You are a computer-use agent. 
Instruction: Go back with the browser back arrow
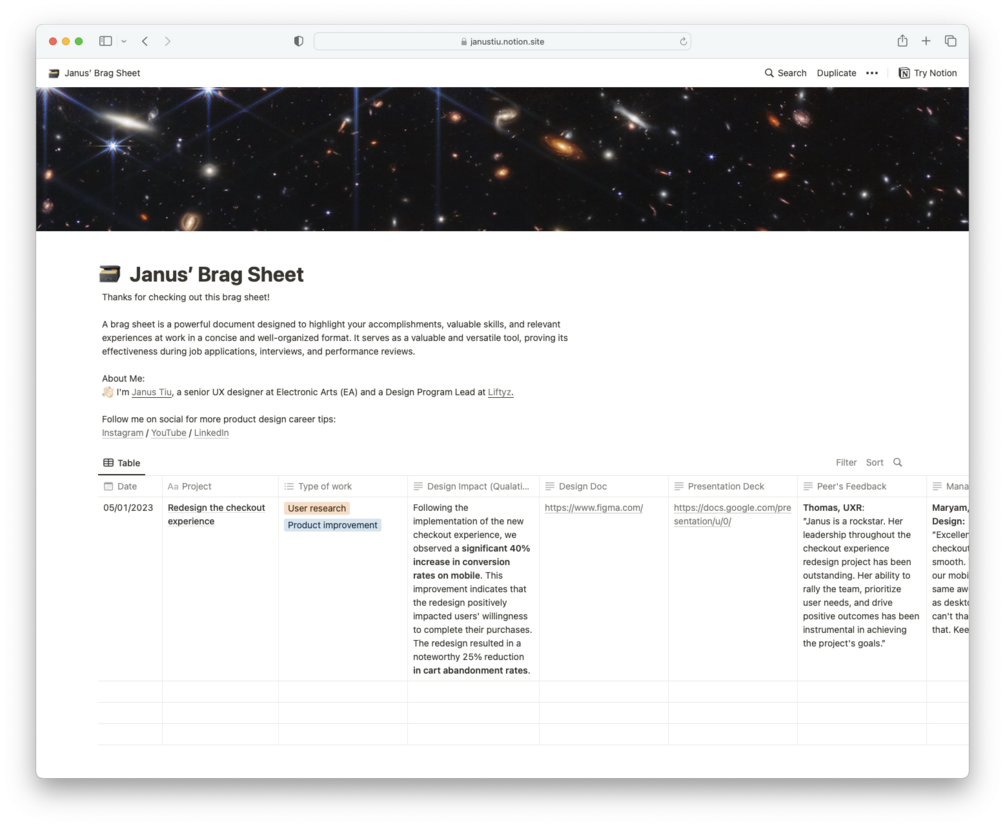(x=145, y=41)
